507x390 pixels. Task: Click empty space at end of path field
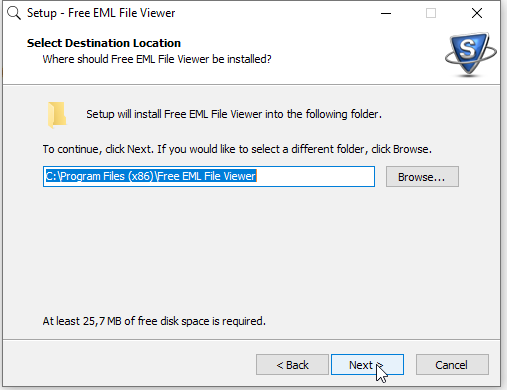pos(315,176)
